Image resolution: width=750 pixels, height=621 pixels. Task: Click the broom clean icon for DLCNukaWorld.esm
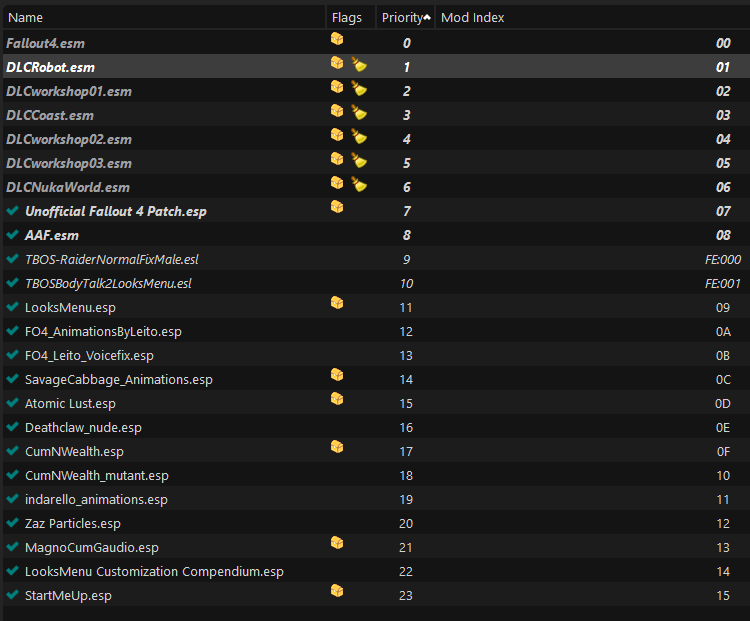pos(359,184)
